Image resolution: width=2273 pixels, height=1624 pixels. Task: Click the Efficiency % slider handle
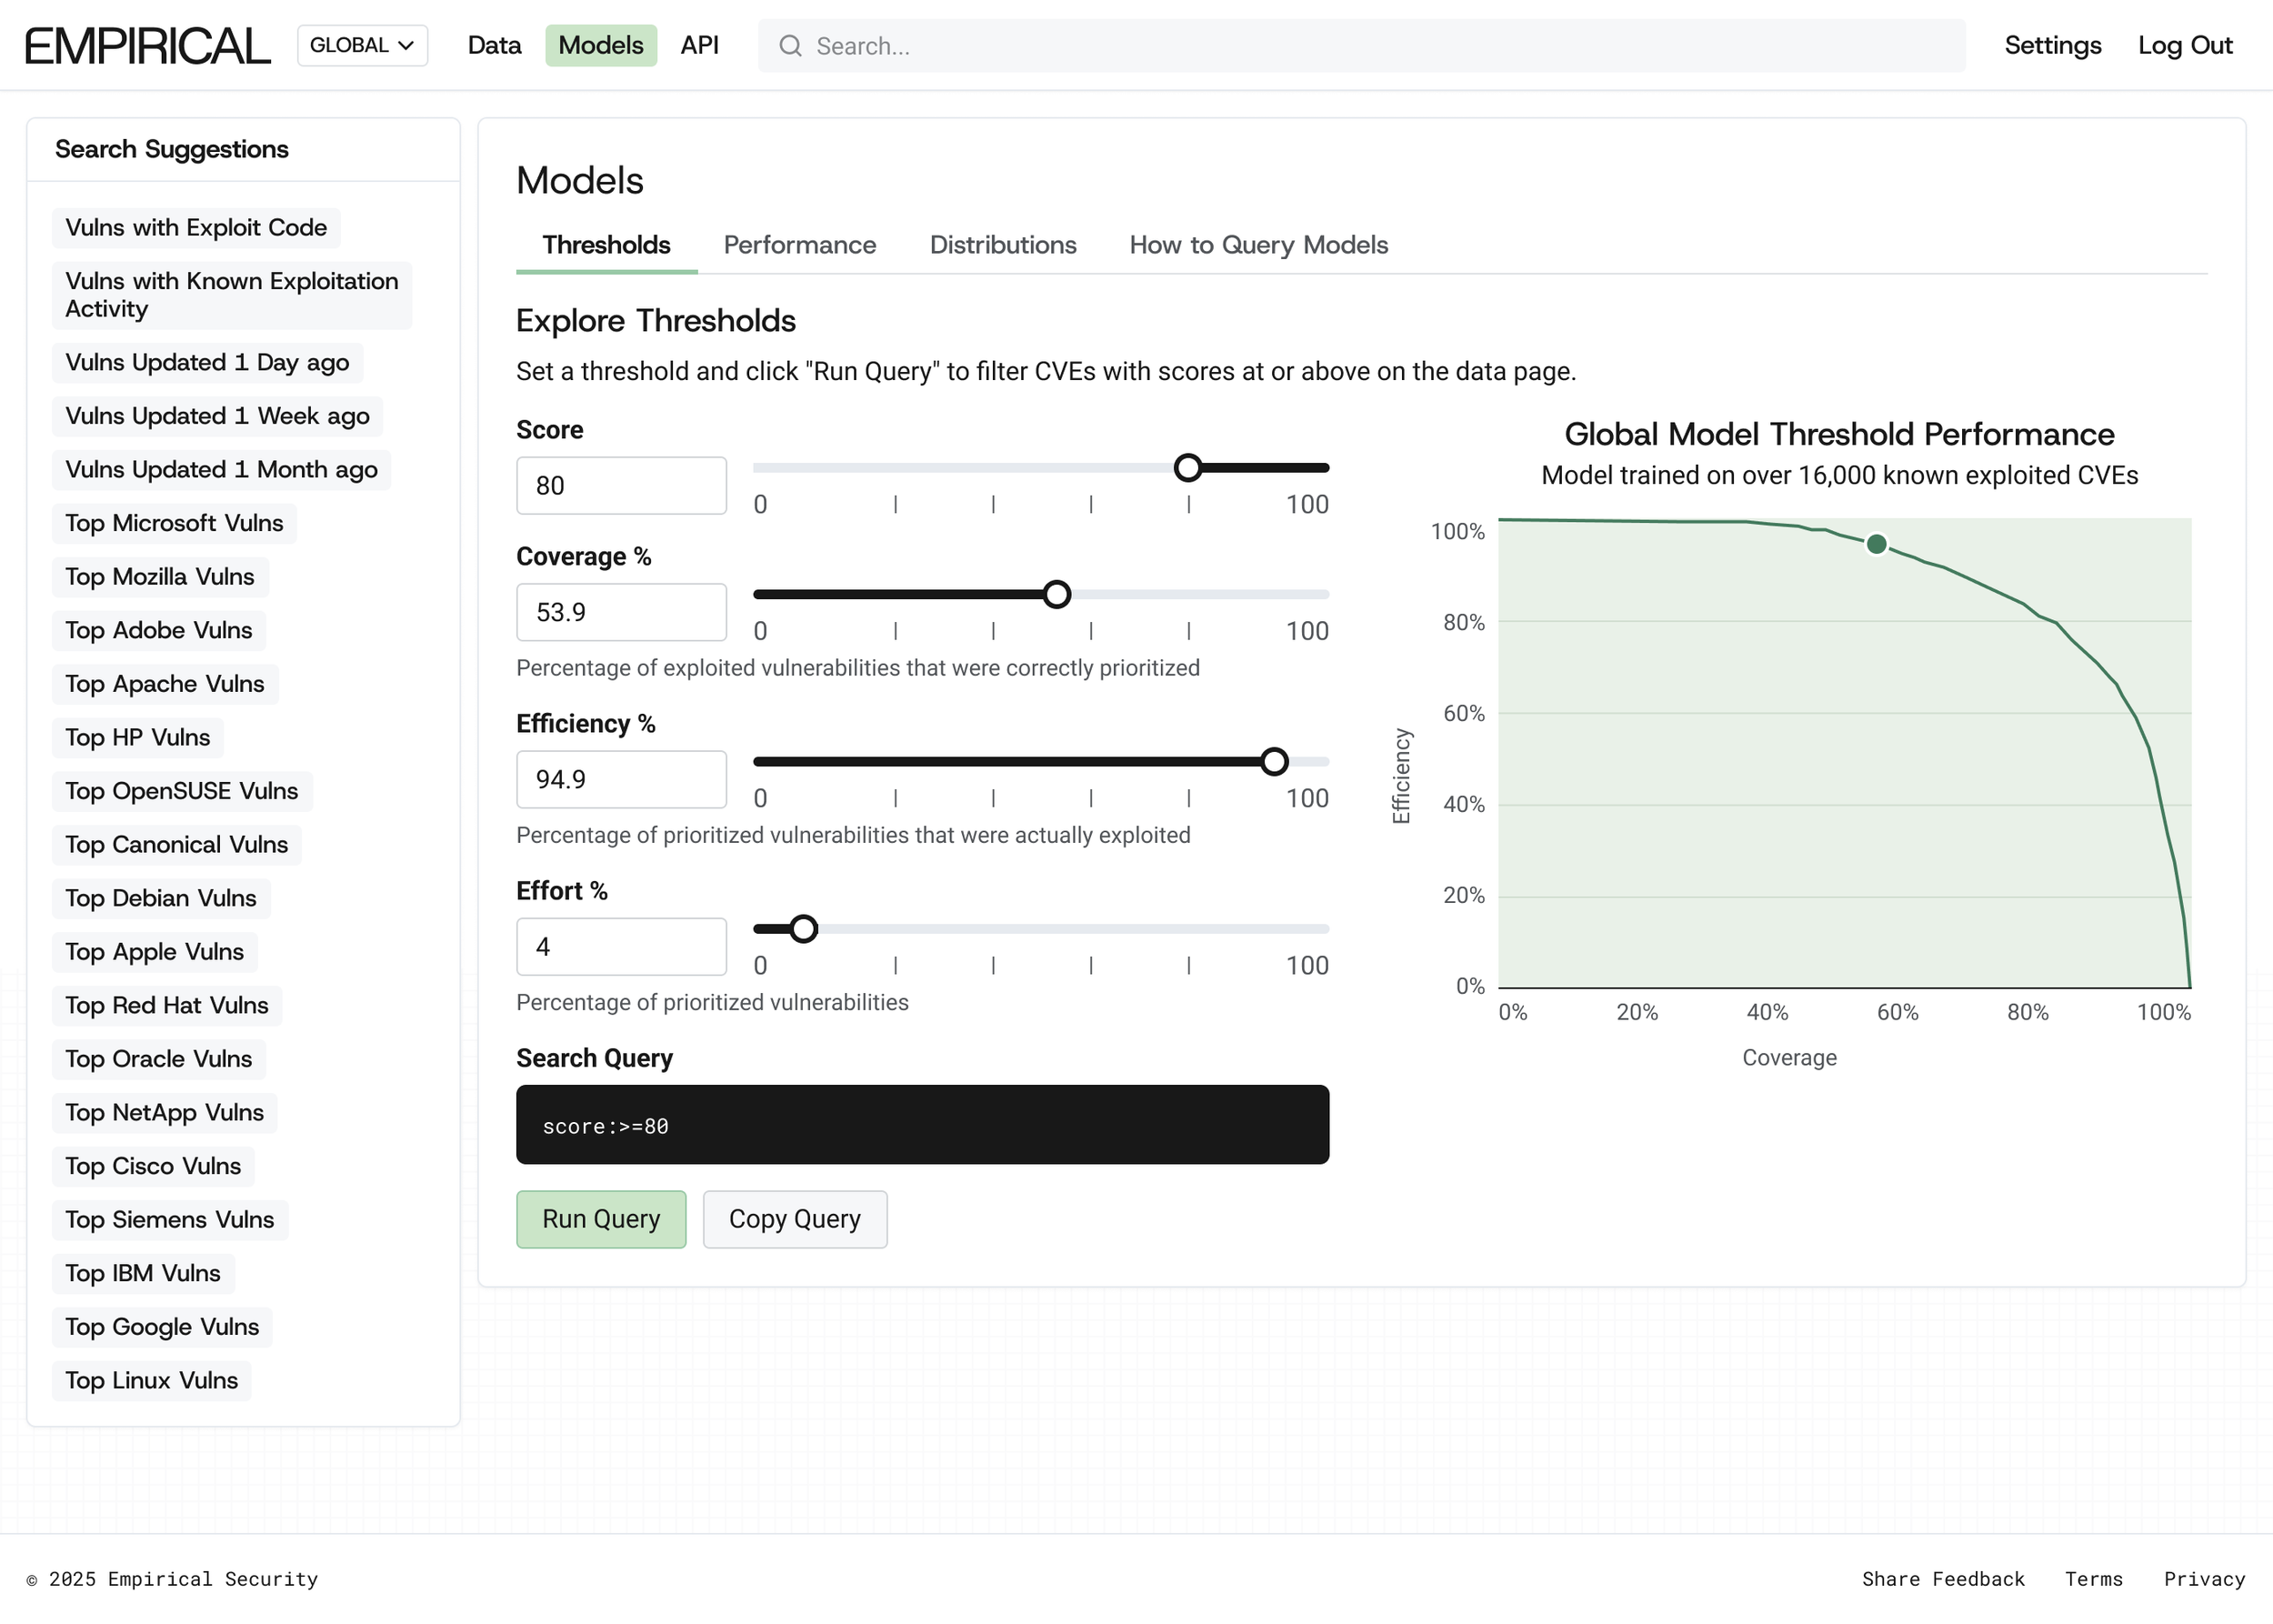click(1273, 762)
